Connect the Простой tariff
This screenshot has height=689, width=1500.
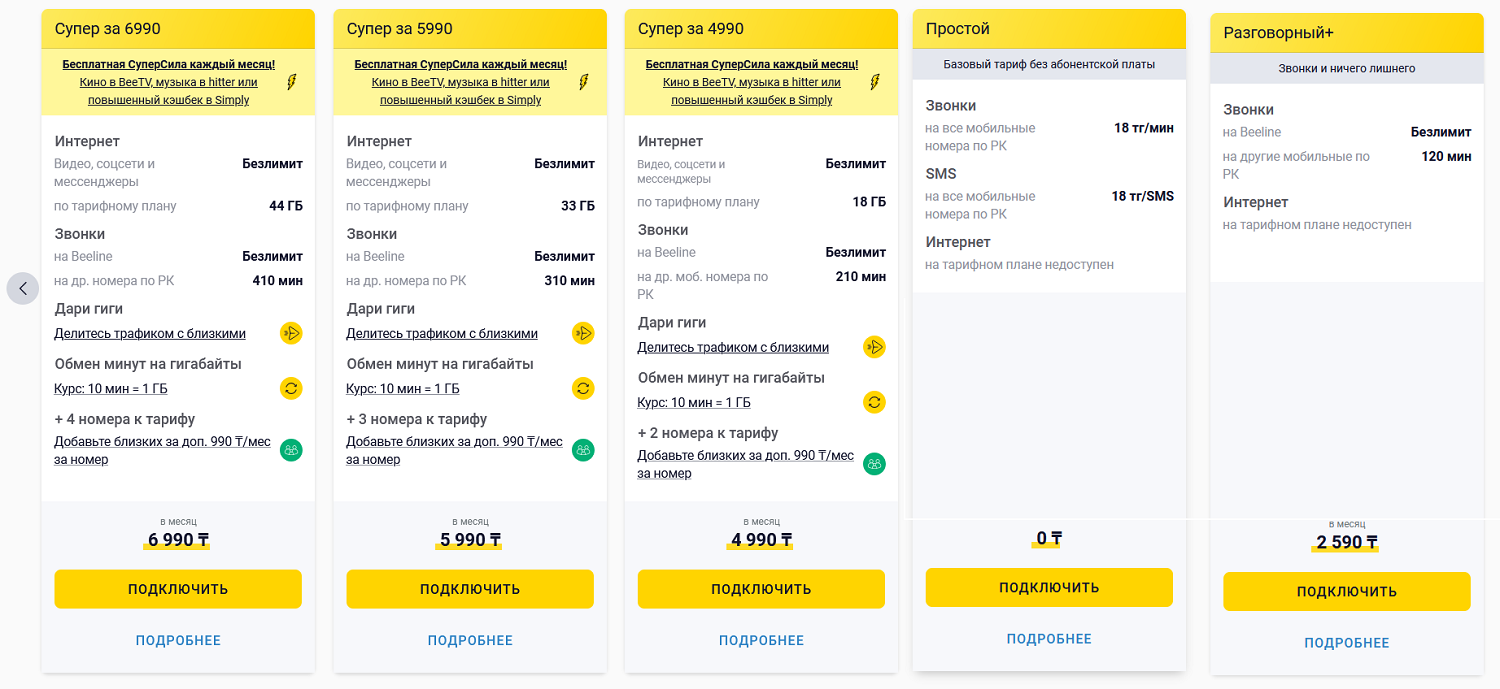tap(1049, 587)
